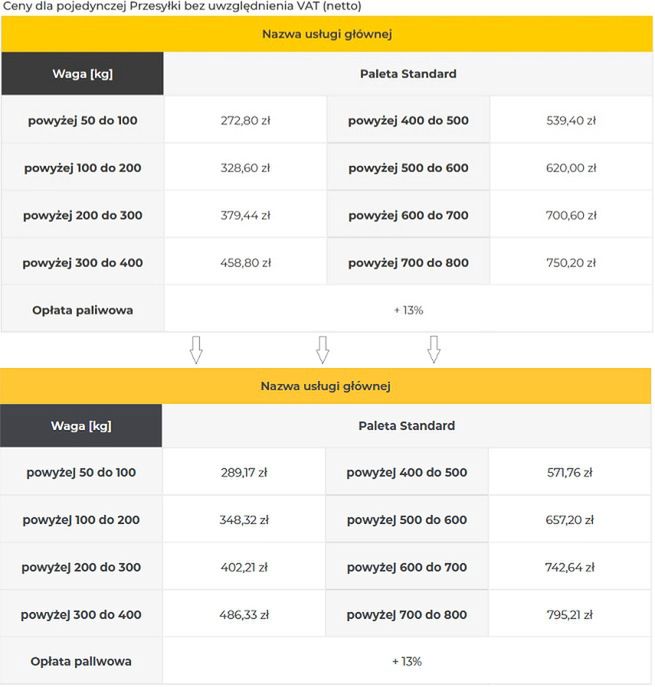This screenshot has width=655, height=687.
Task: Click the leftmost down arrow between tables
Action: [x=196, y=349]
